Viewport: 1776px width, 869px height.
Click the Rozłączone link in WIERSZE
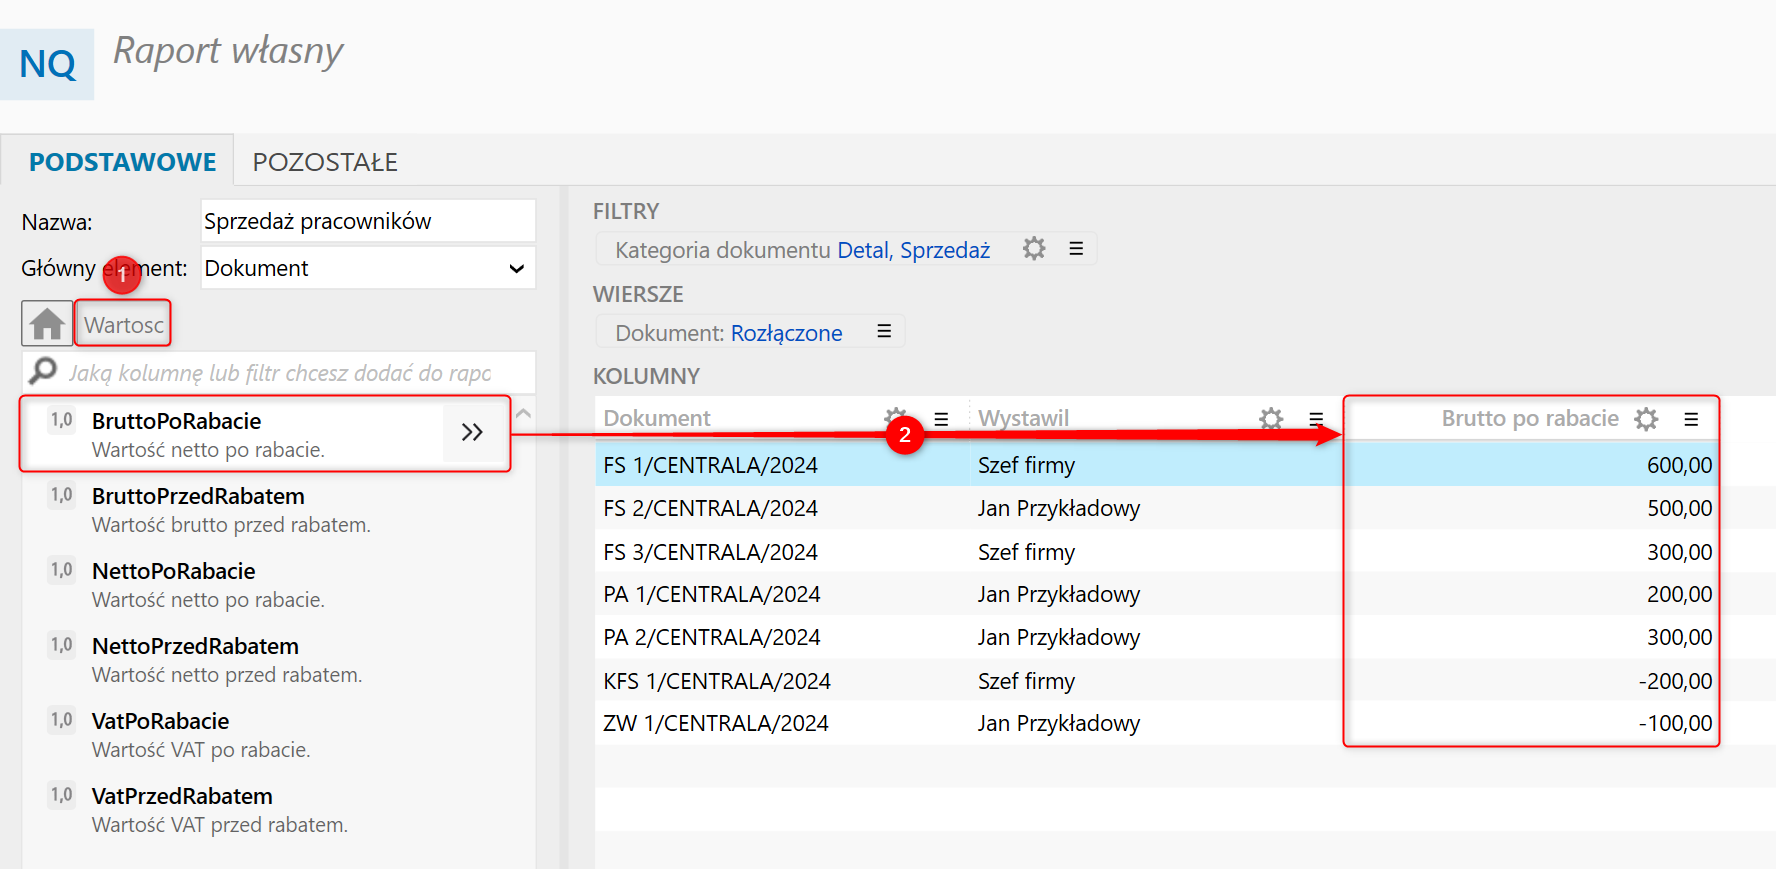[786, 333]
